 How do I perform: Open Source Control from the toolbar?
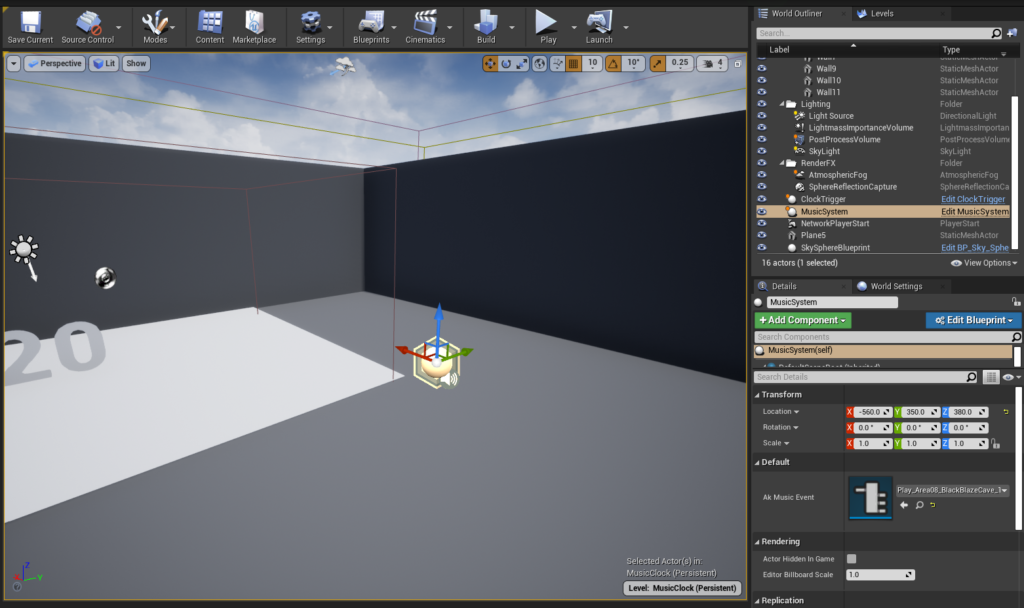88,27
